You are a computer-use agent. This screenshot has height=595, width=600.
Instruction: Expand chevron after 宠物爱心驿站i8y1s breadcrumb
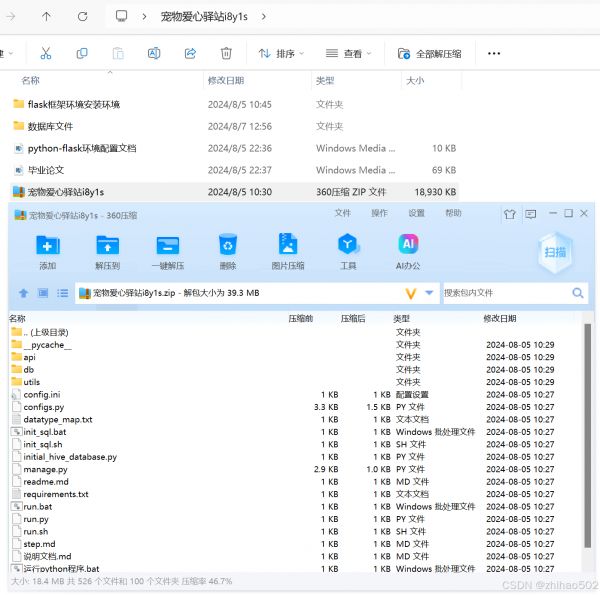pos(264,17)
